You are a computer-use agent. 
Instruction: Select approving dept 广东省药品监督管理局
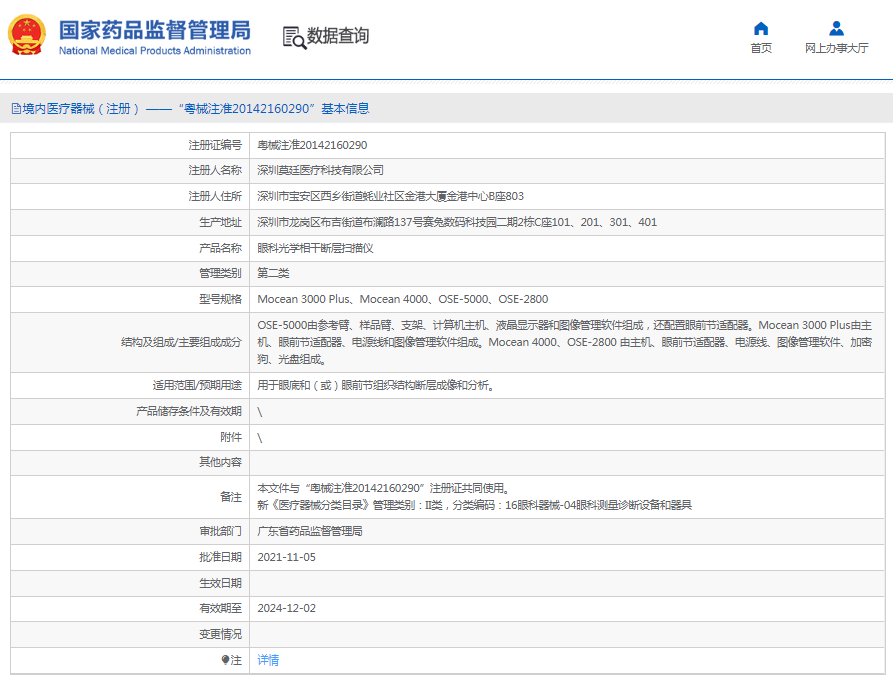click(310, 531)
